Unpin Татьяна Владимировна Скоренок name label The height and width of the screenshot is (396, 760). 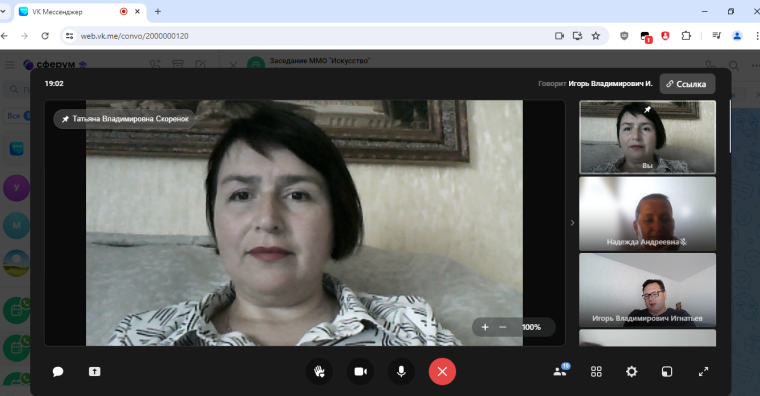click(125, 119)
